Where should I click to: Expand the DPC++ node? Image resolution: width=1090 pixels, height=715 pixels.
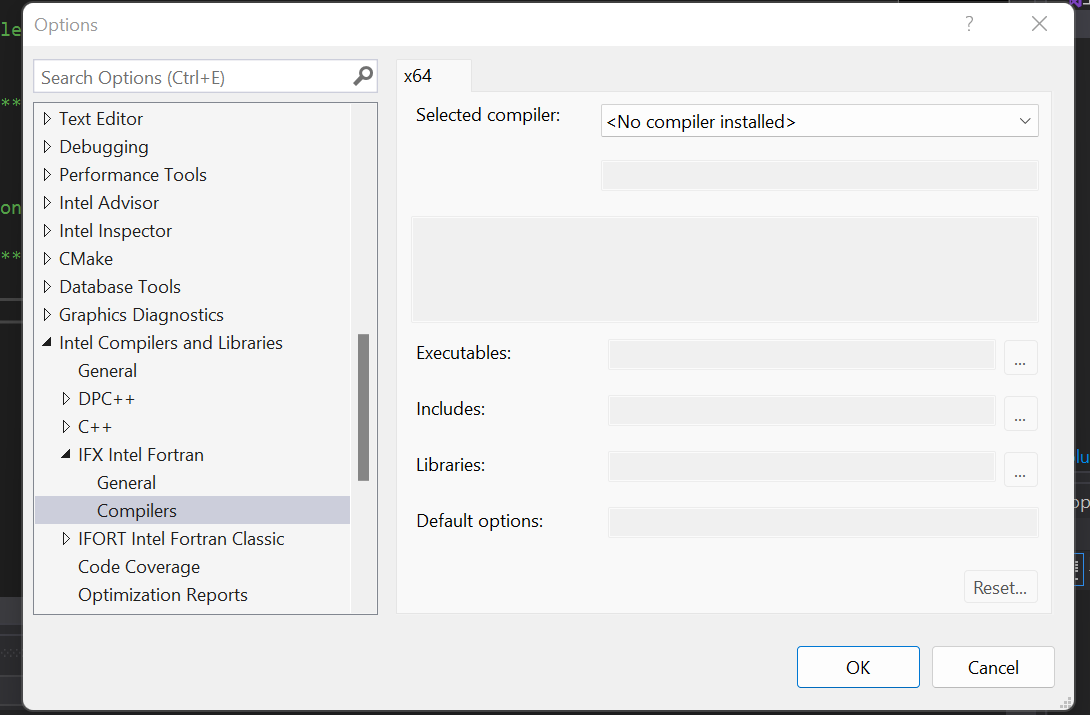pyautogui.click(x=64, y=398)
